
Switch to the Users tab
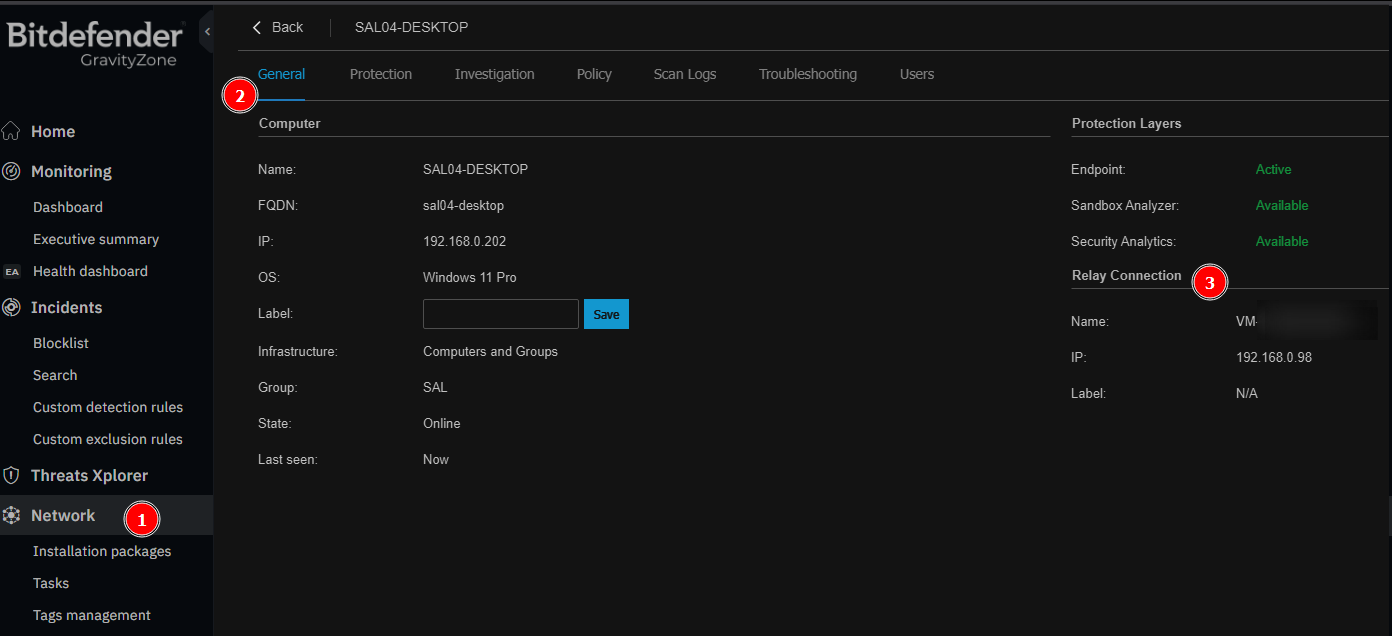pyautogui.click(x=917, y=74)
